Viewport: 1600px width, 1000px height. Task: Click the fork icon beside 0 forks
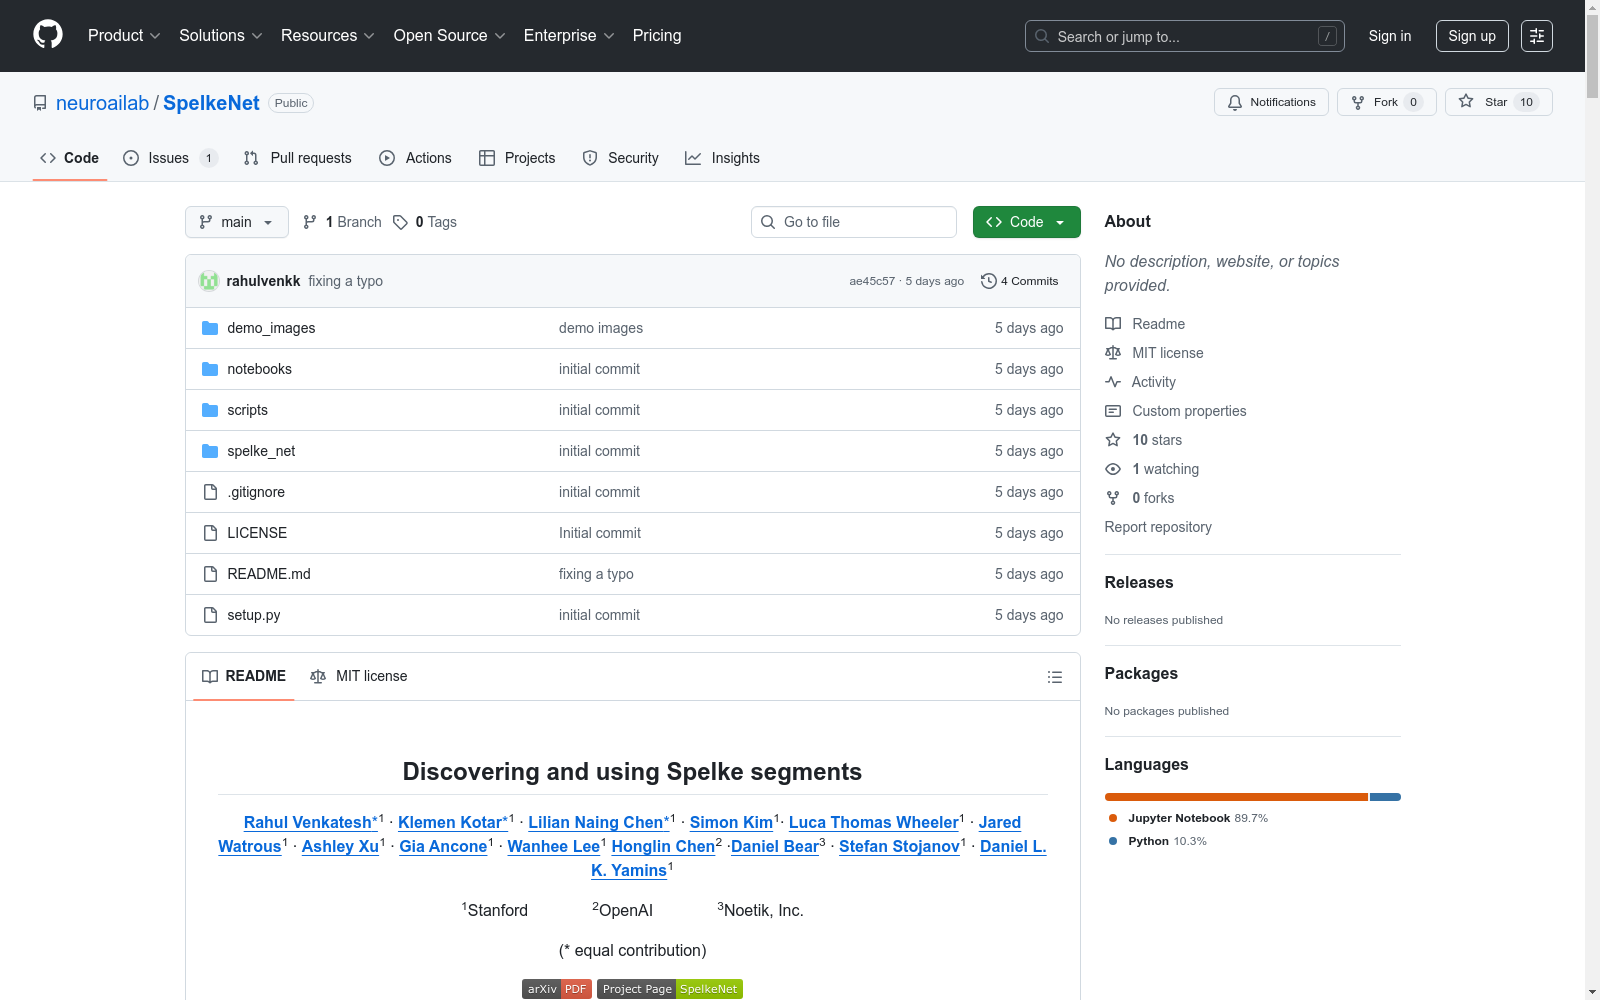click(1113, 498)
